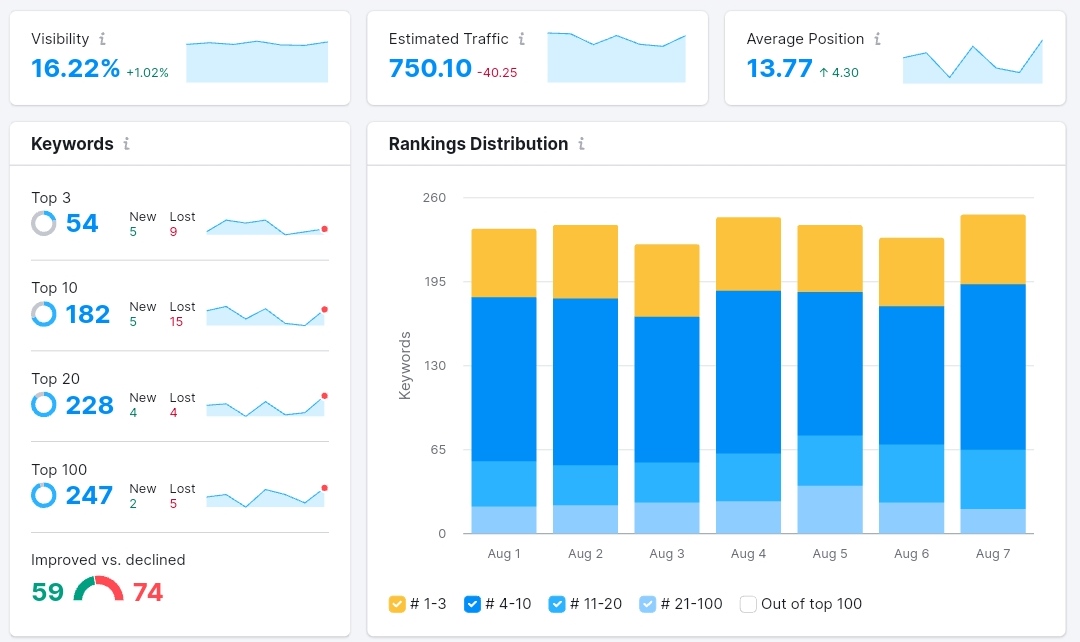Click the Top 3 keywords count 54
1080x642 pixels.
[x=82, y=223]
